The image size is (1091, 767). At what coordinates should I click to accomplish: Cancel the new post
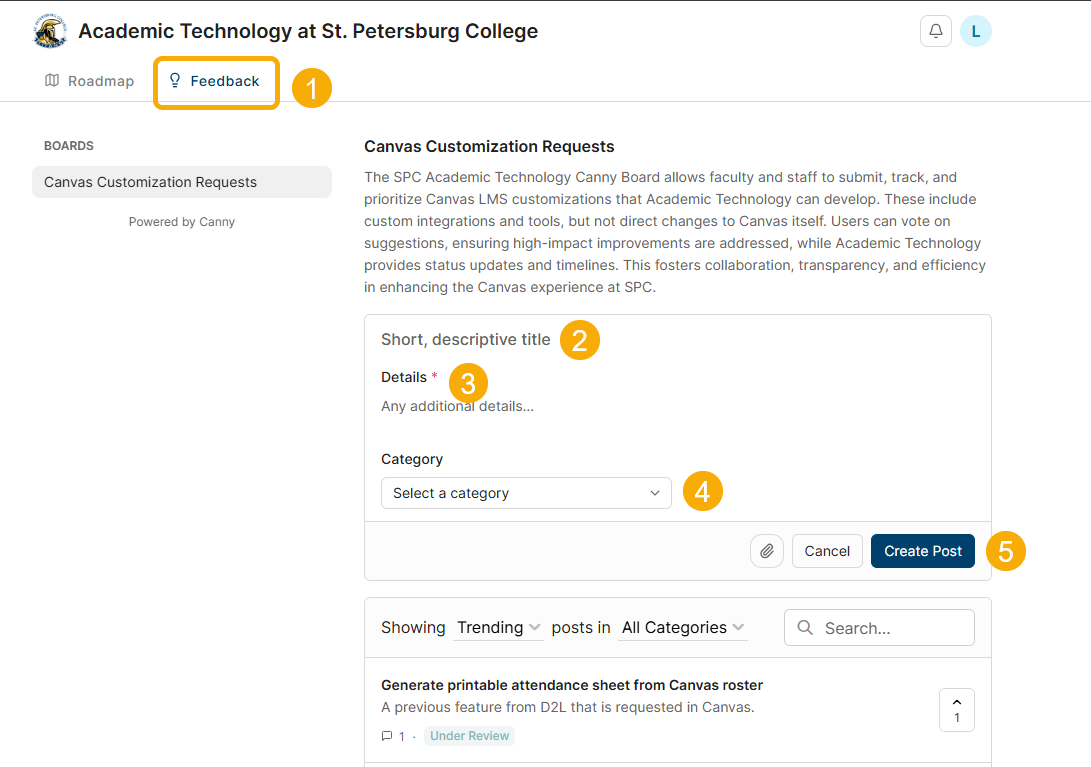click(x=827, y=551)
